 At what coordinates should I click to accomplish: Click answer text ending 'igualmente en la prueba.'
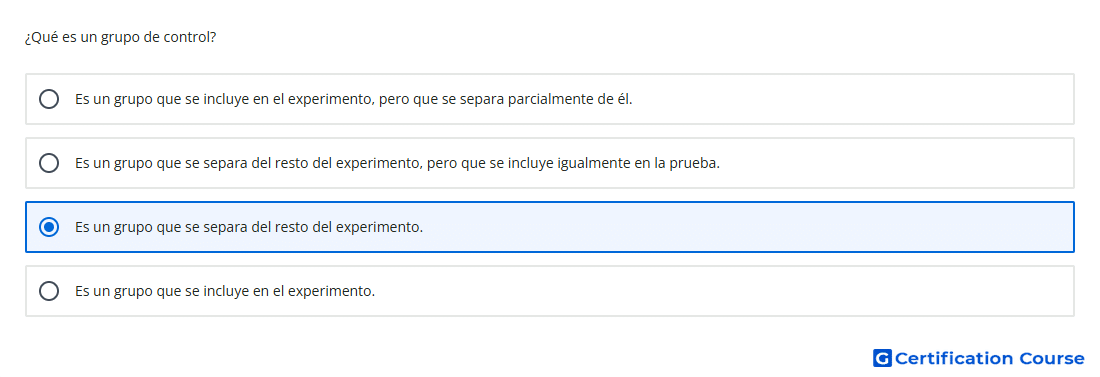398,163
